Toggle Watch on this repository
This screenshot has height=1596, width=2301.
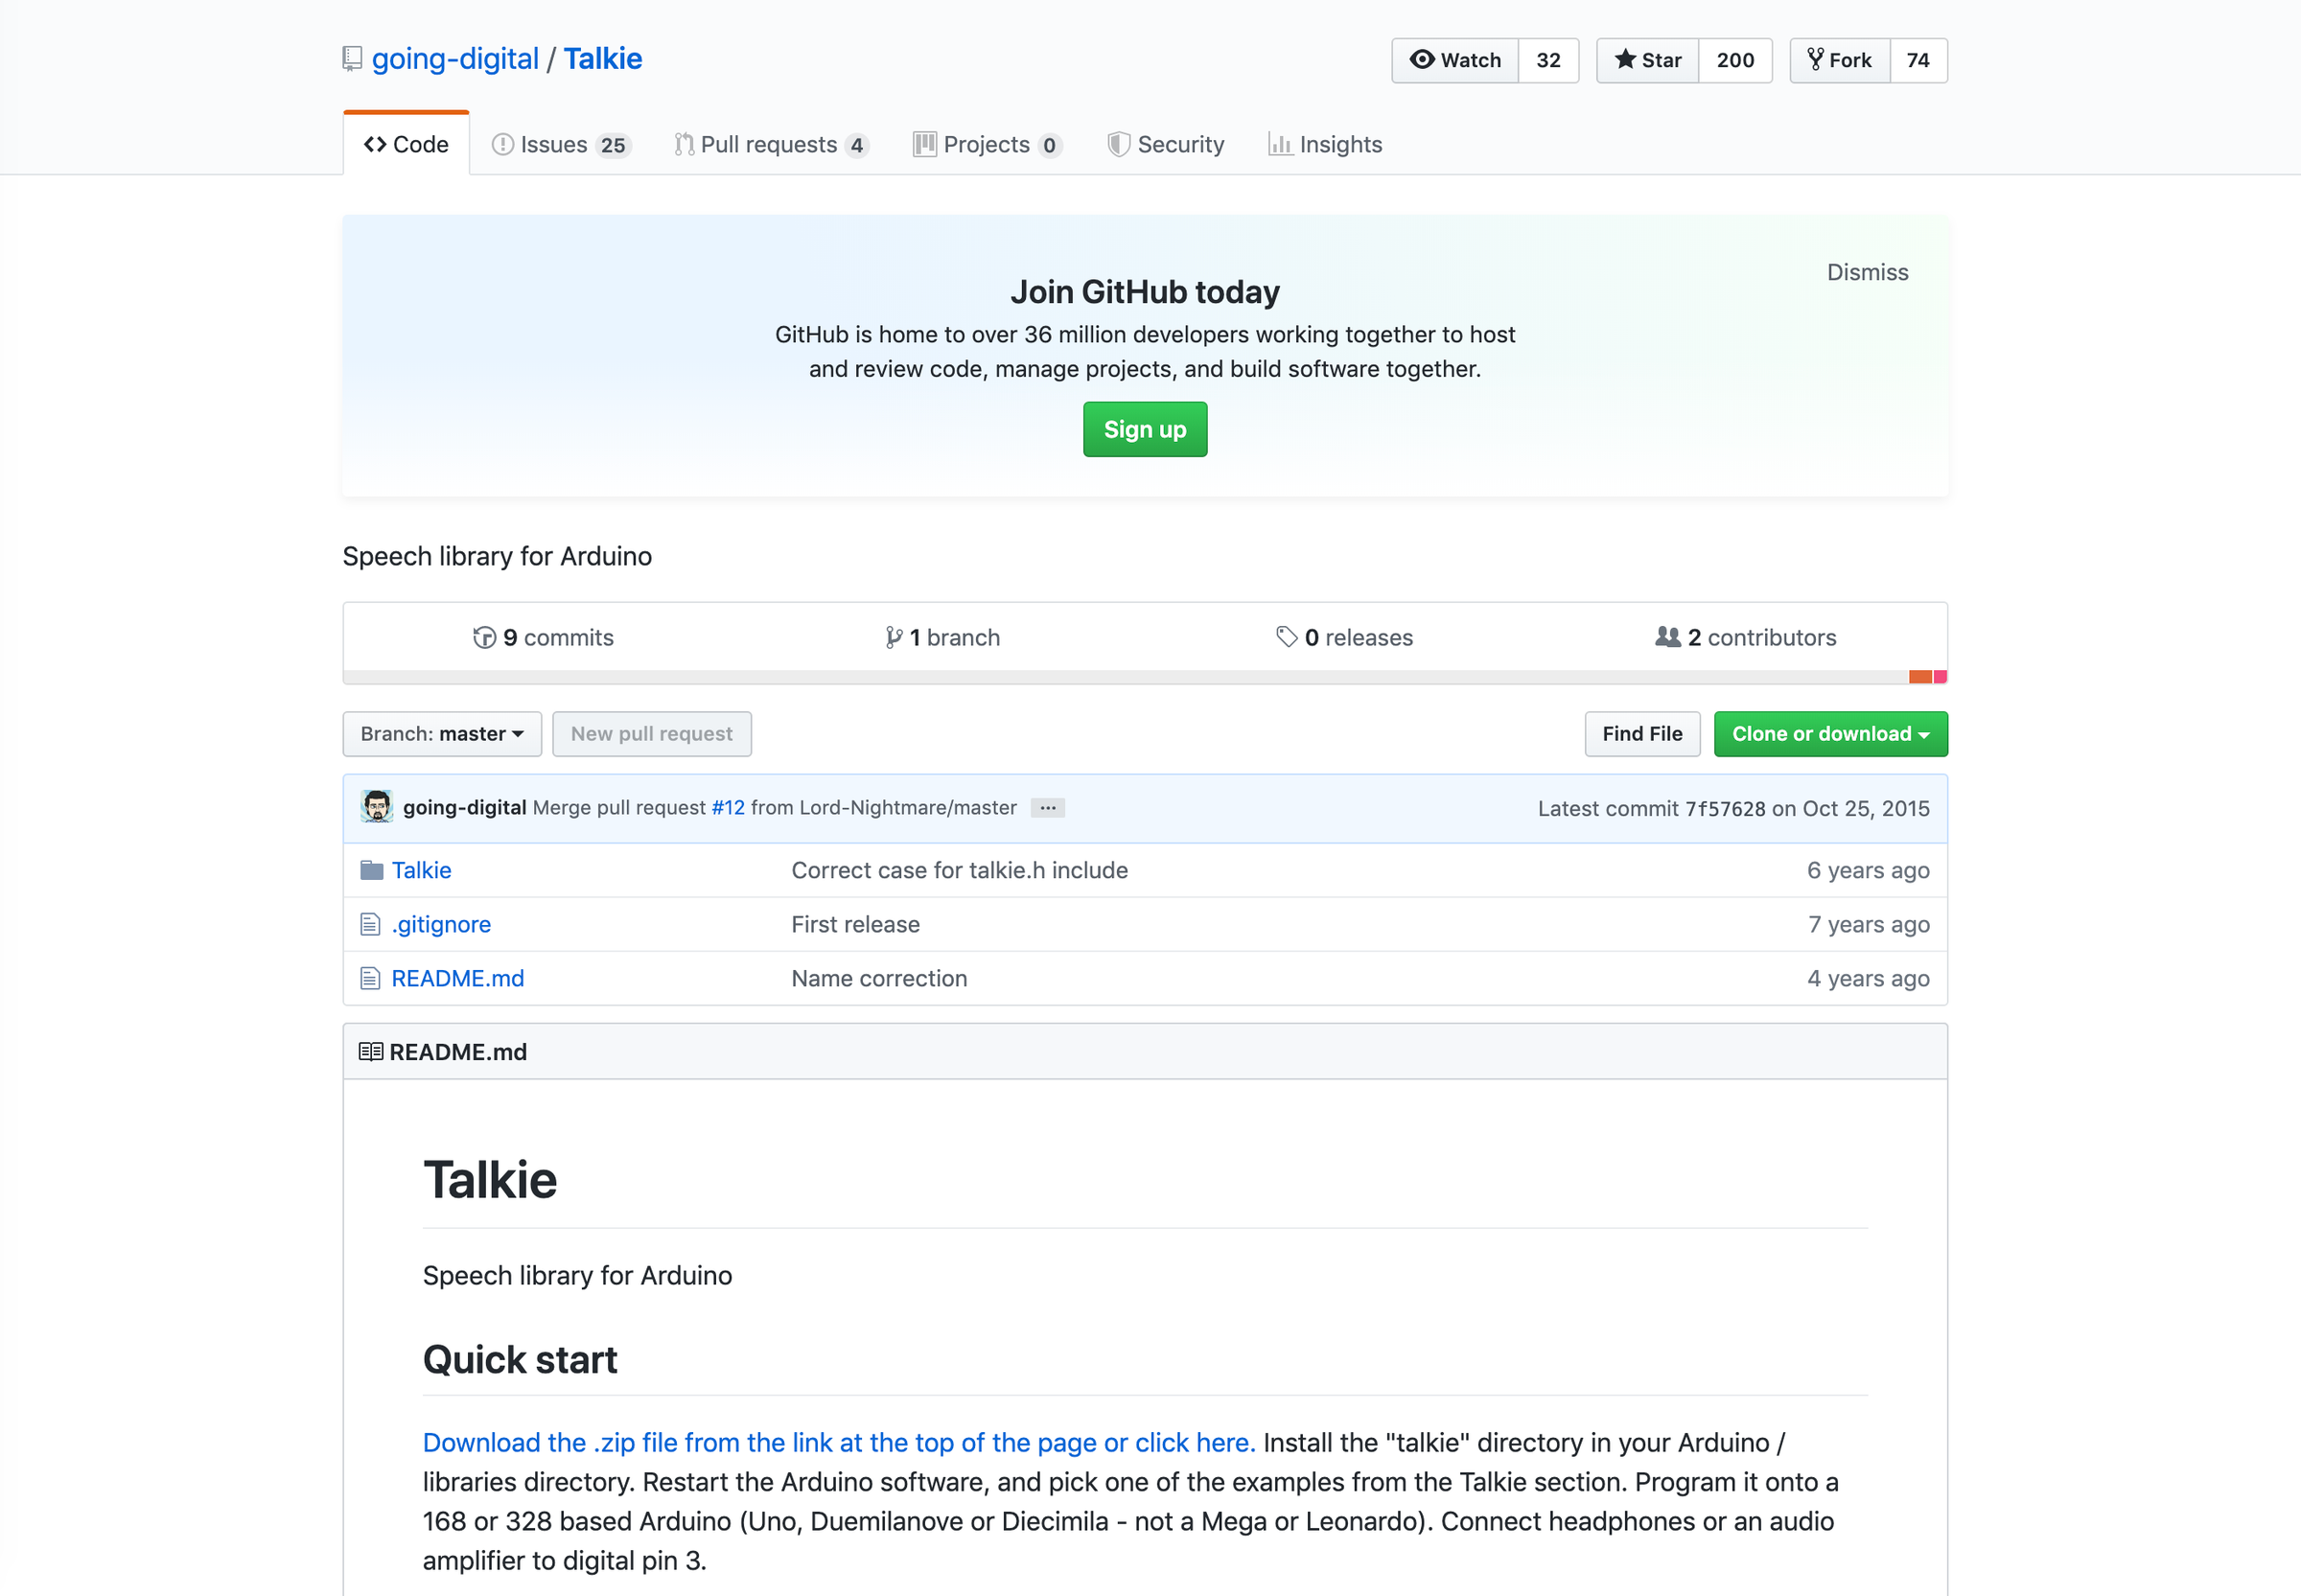pos(1455,60)
